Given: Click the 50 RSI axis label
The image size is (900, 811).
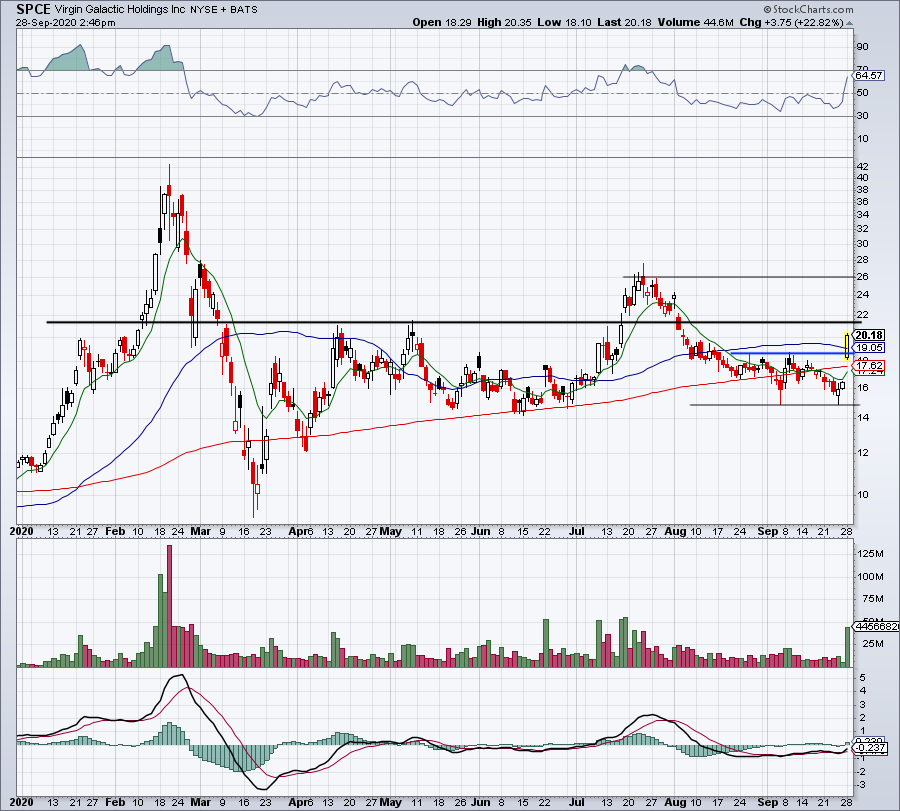Looking at the screenshot, I should click(x=862, y=92).
